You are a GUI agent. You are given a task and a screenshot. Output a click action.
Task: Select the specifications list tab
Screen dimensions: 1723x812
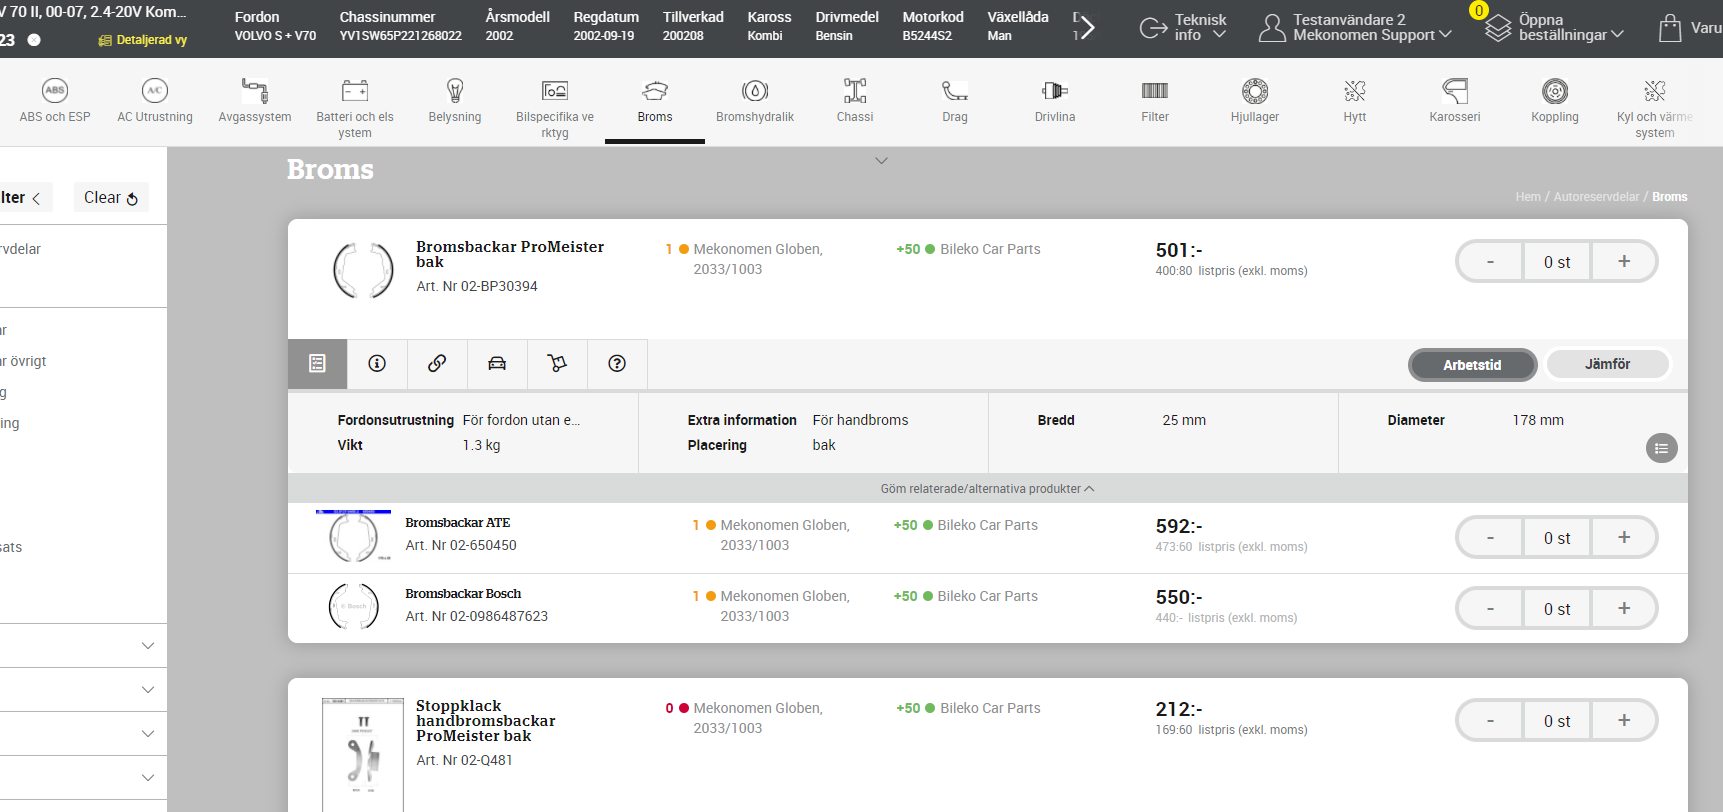click(317, 364)
